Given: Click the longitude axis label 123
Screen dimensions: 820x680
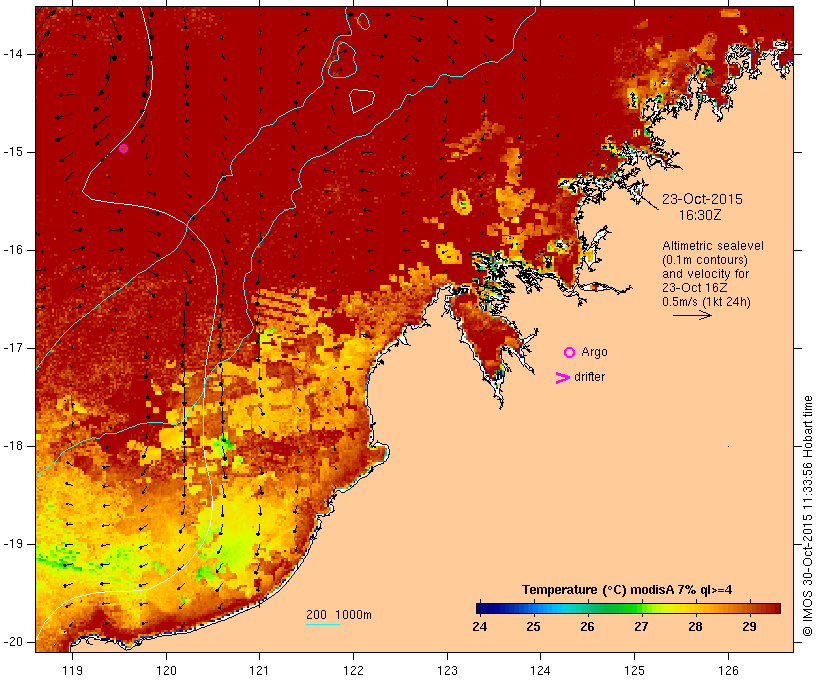Looking at the screenshot, I should [x=447, y=670].
